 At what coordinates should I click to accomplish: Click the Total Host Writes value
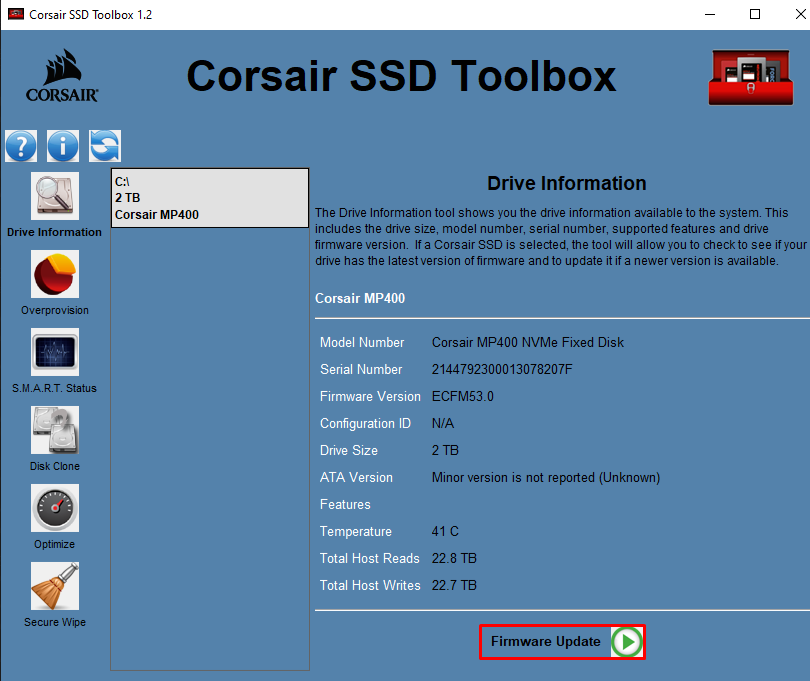pos(454,585)
